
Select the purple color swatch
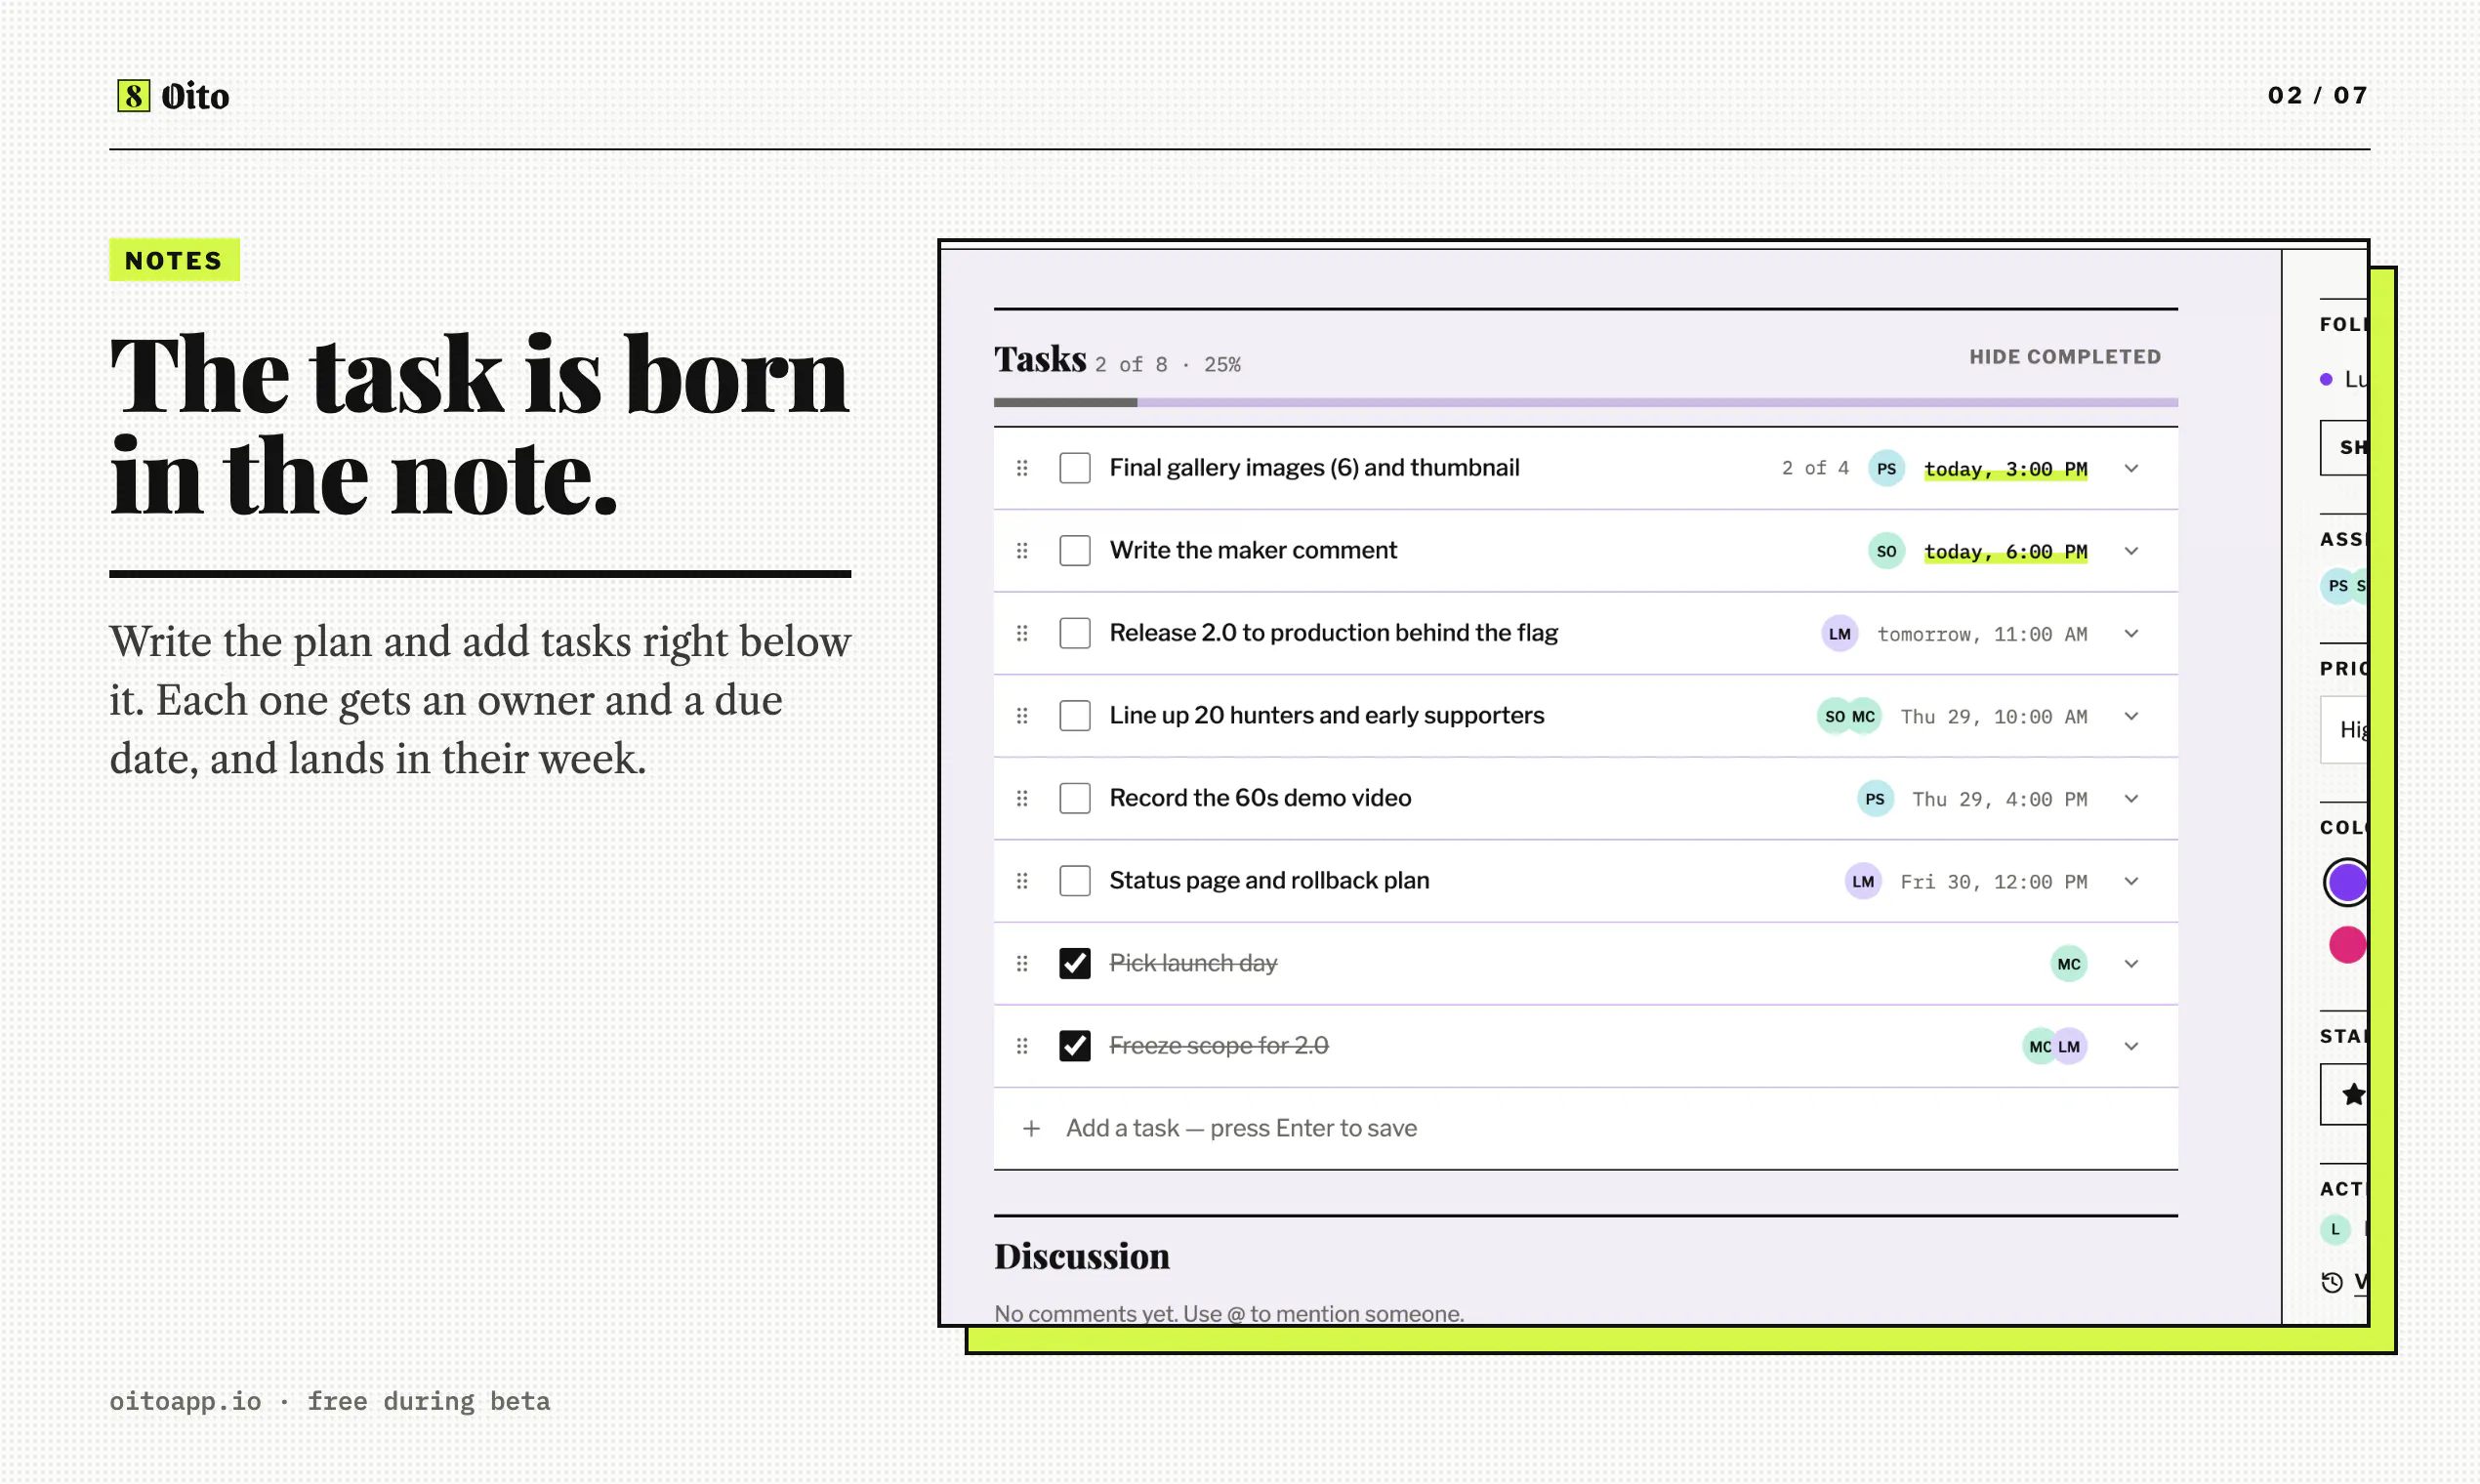[x=2346, y=882]
